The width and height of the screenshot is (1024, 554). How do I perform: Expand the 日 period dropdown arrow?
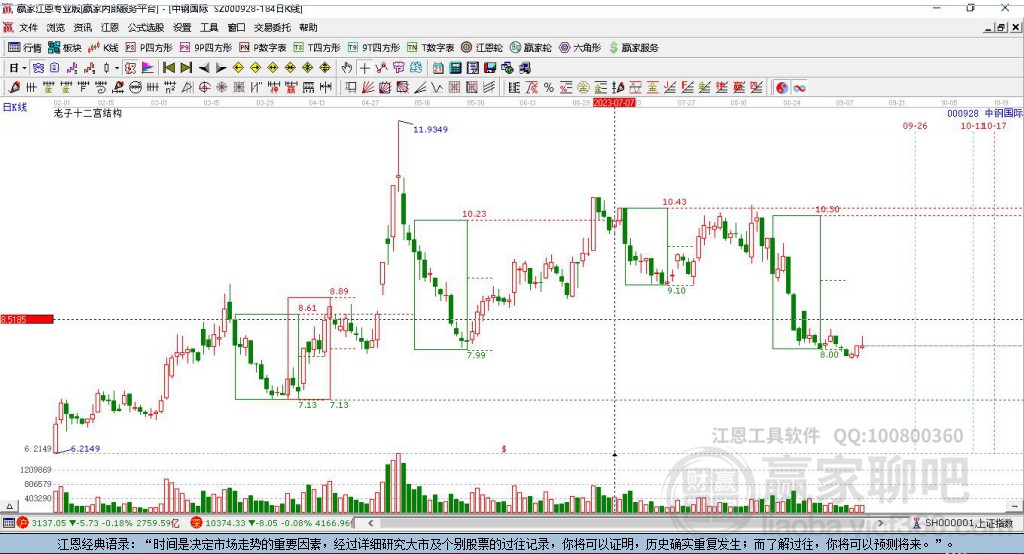tap(24, 68)
